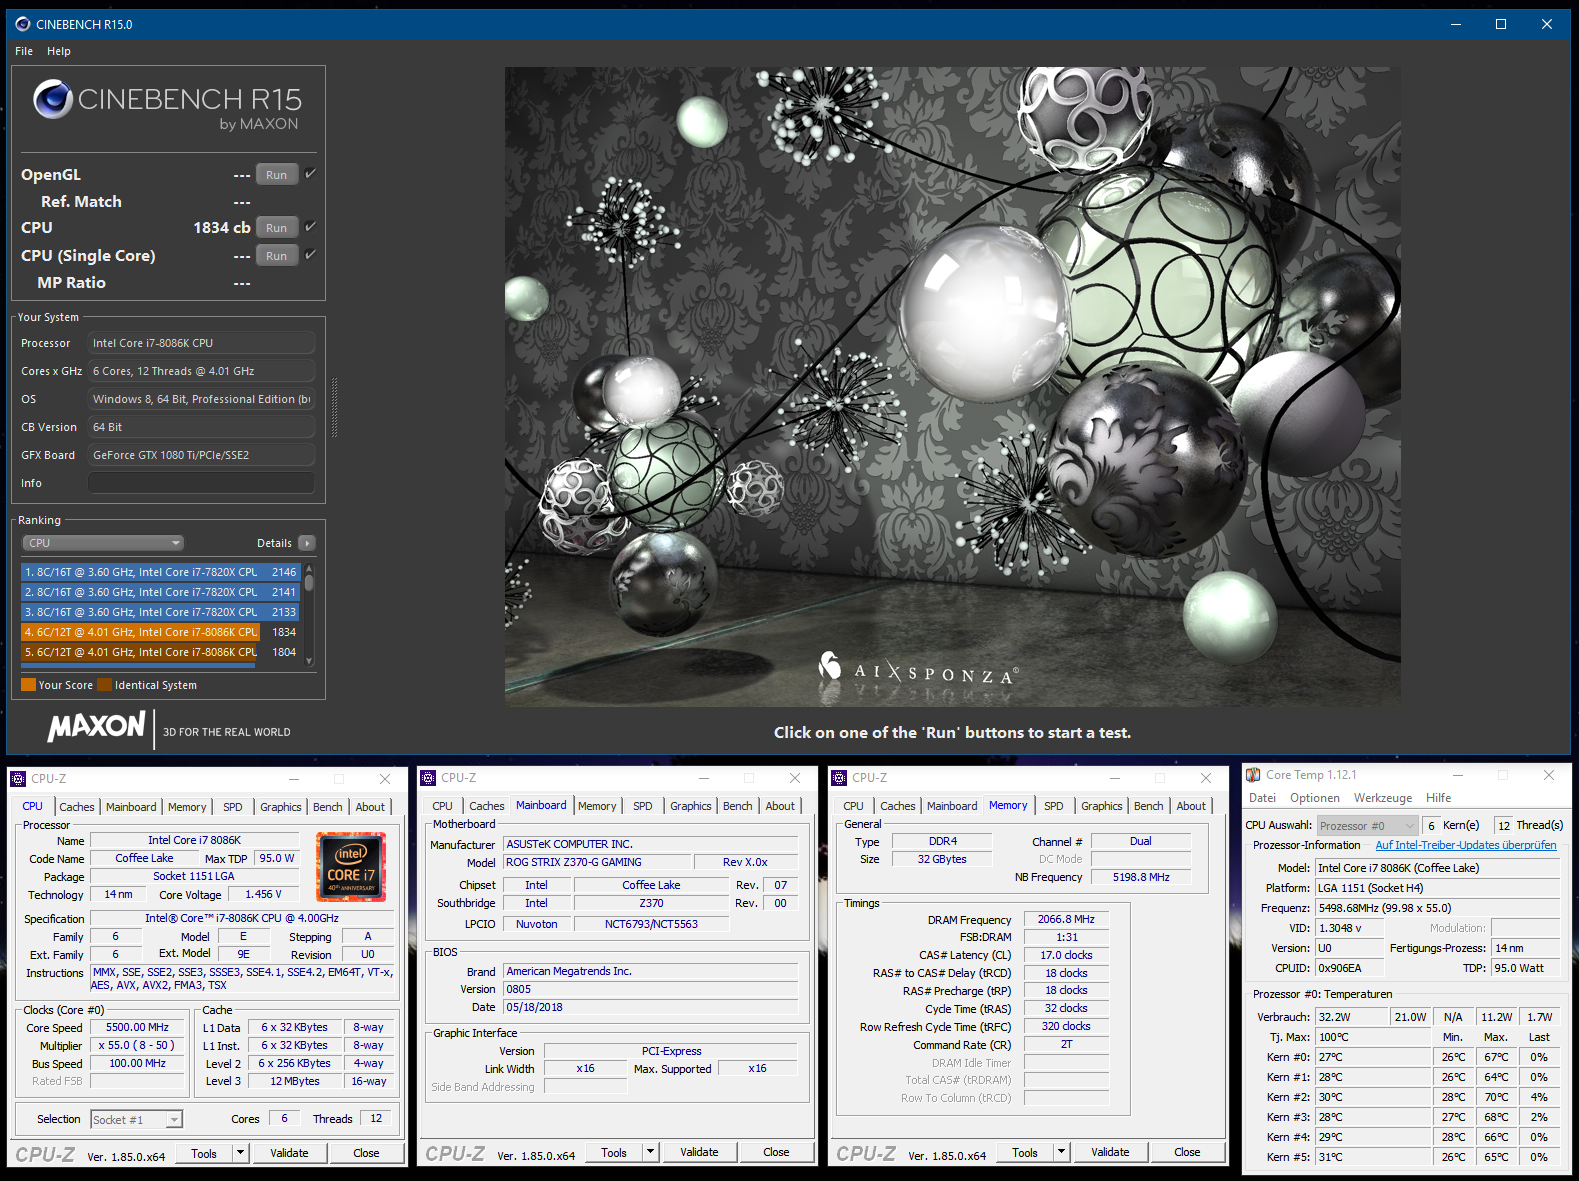Open the File menu in Cinebench

point(24,51)
